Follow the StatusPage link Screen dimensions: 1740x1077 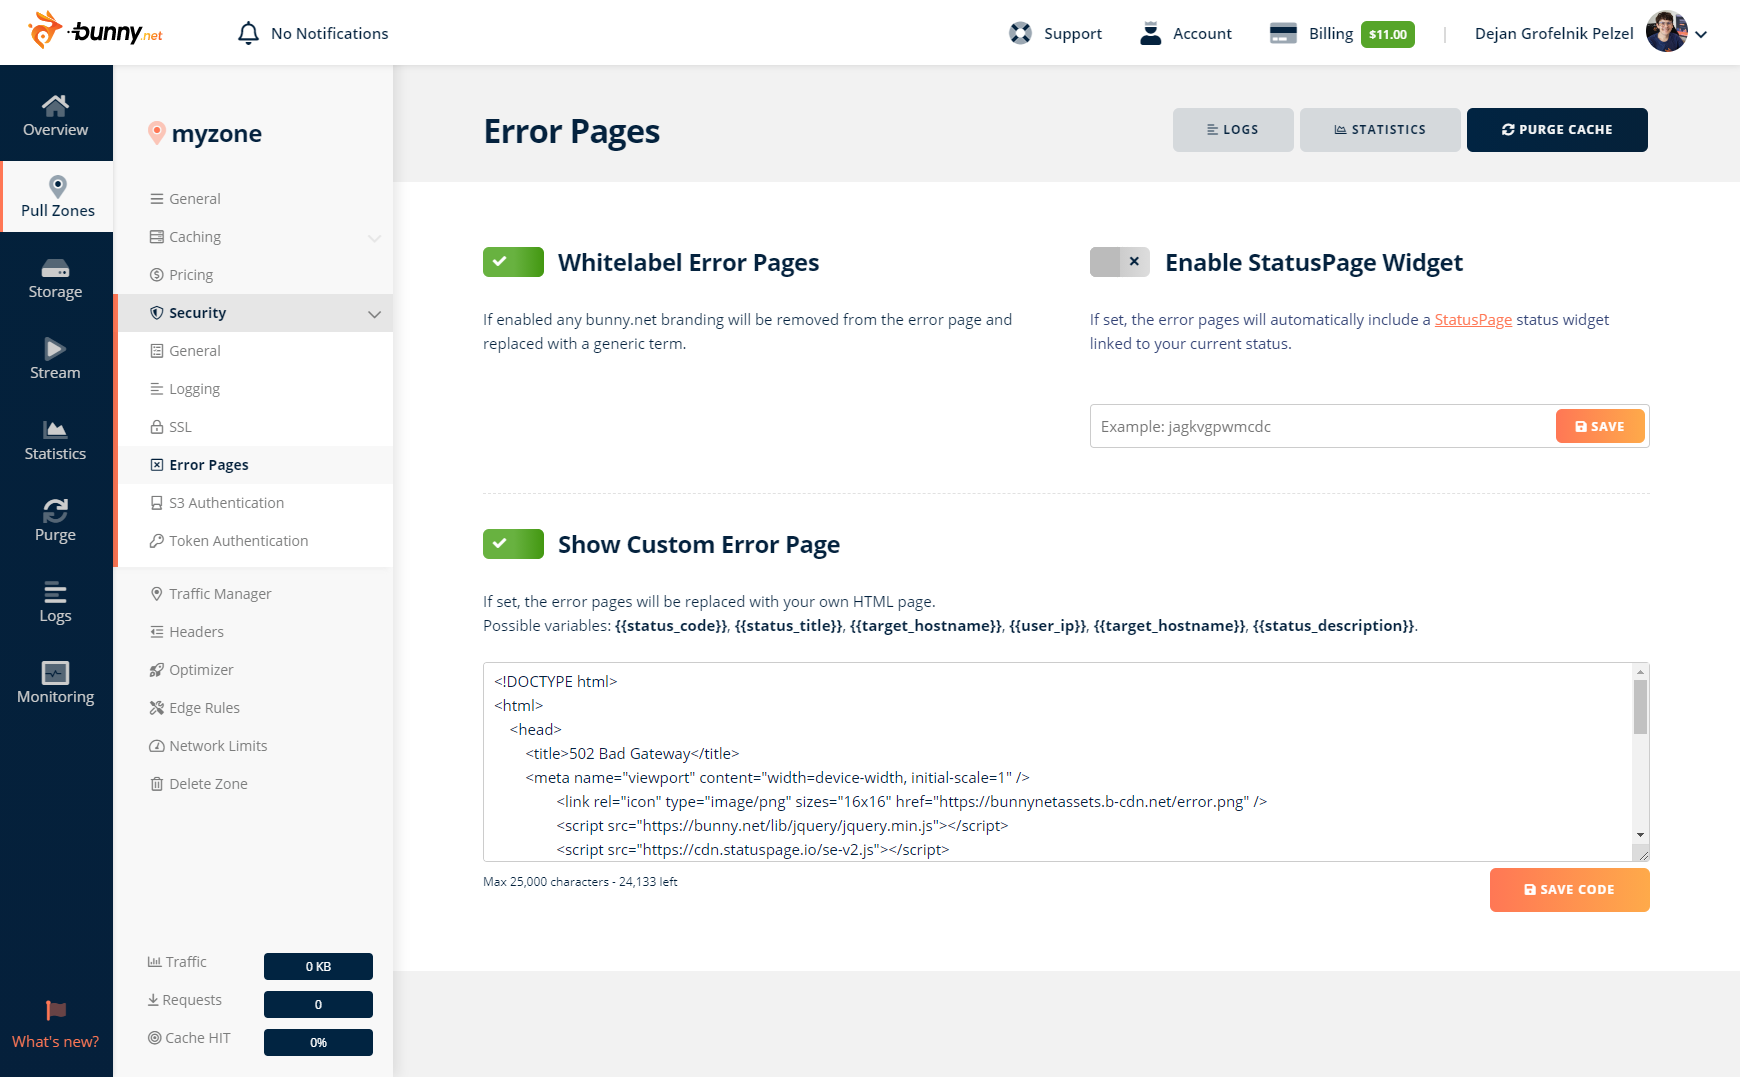pyautogui.click(x=1473, y=320)
